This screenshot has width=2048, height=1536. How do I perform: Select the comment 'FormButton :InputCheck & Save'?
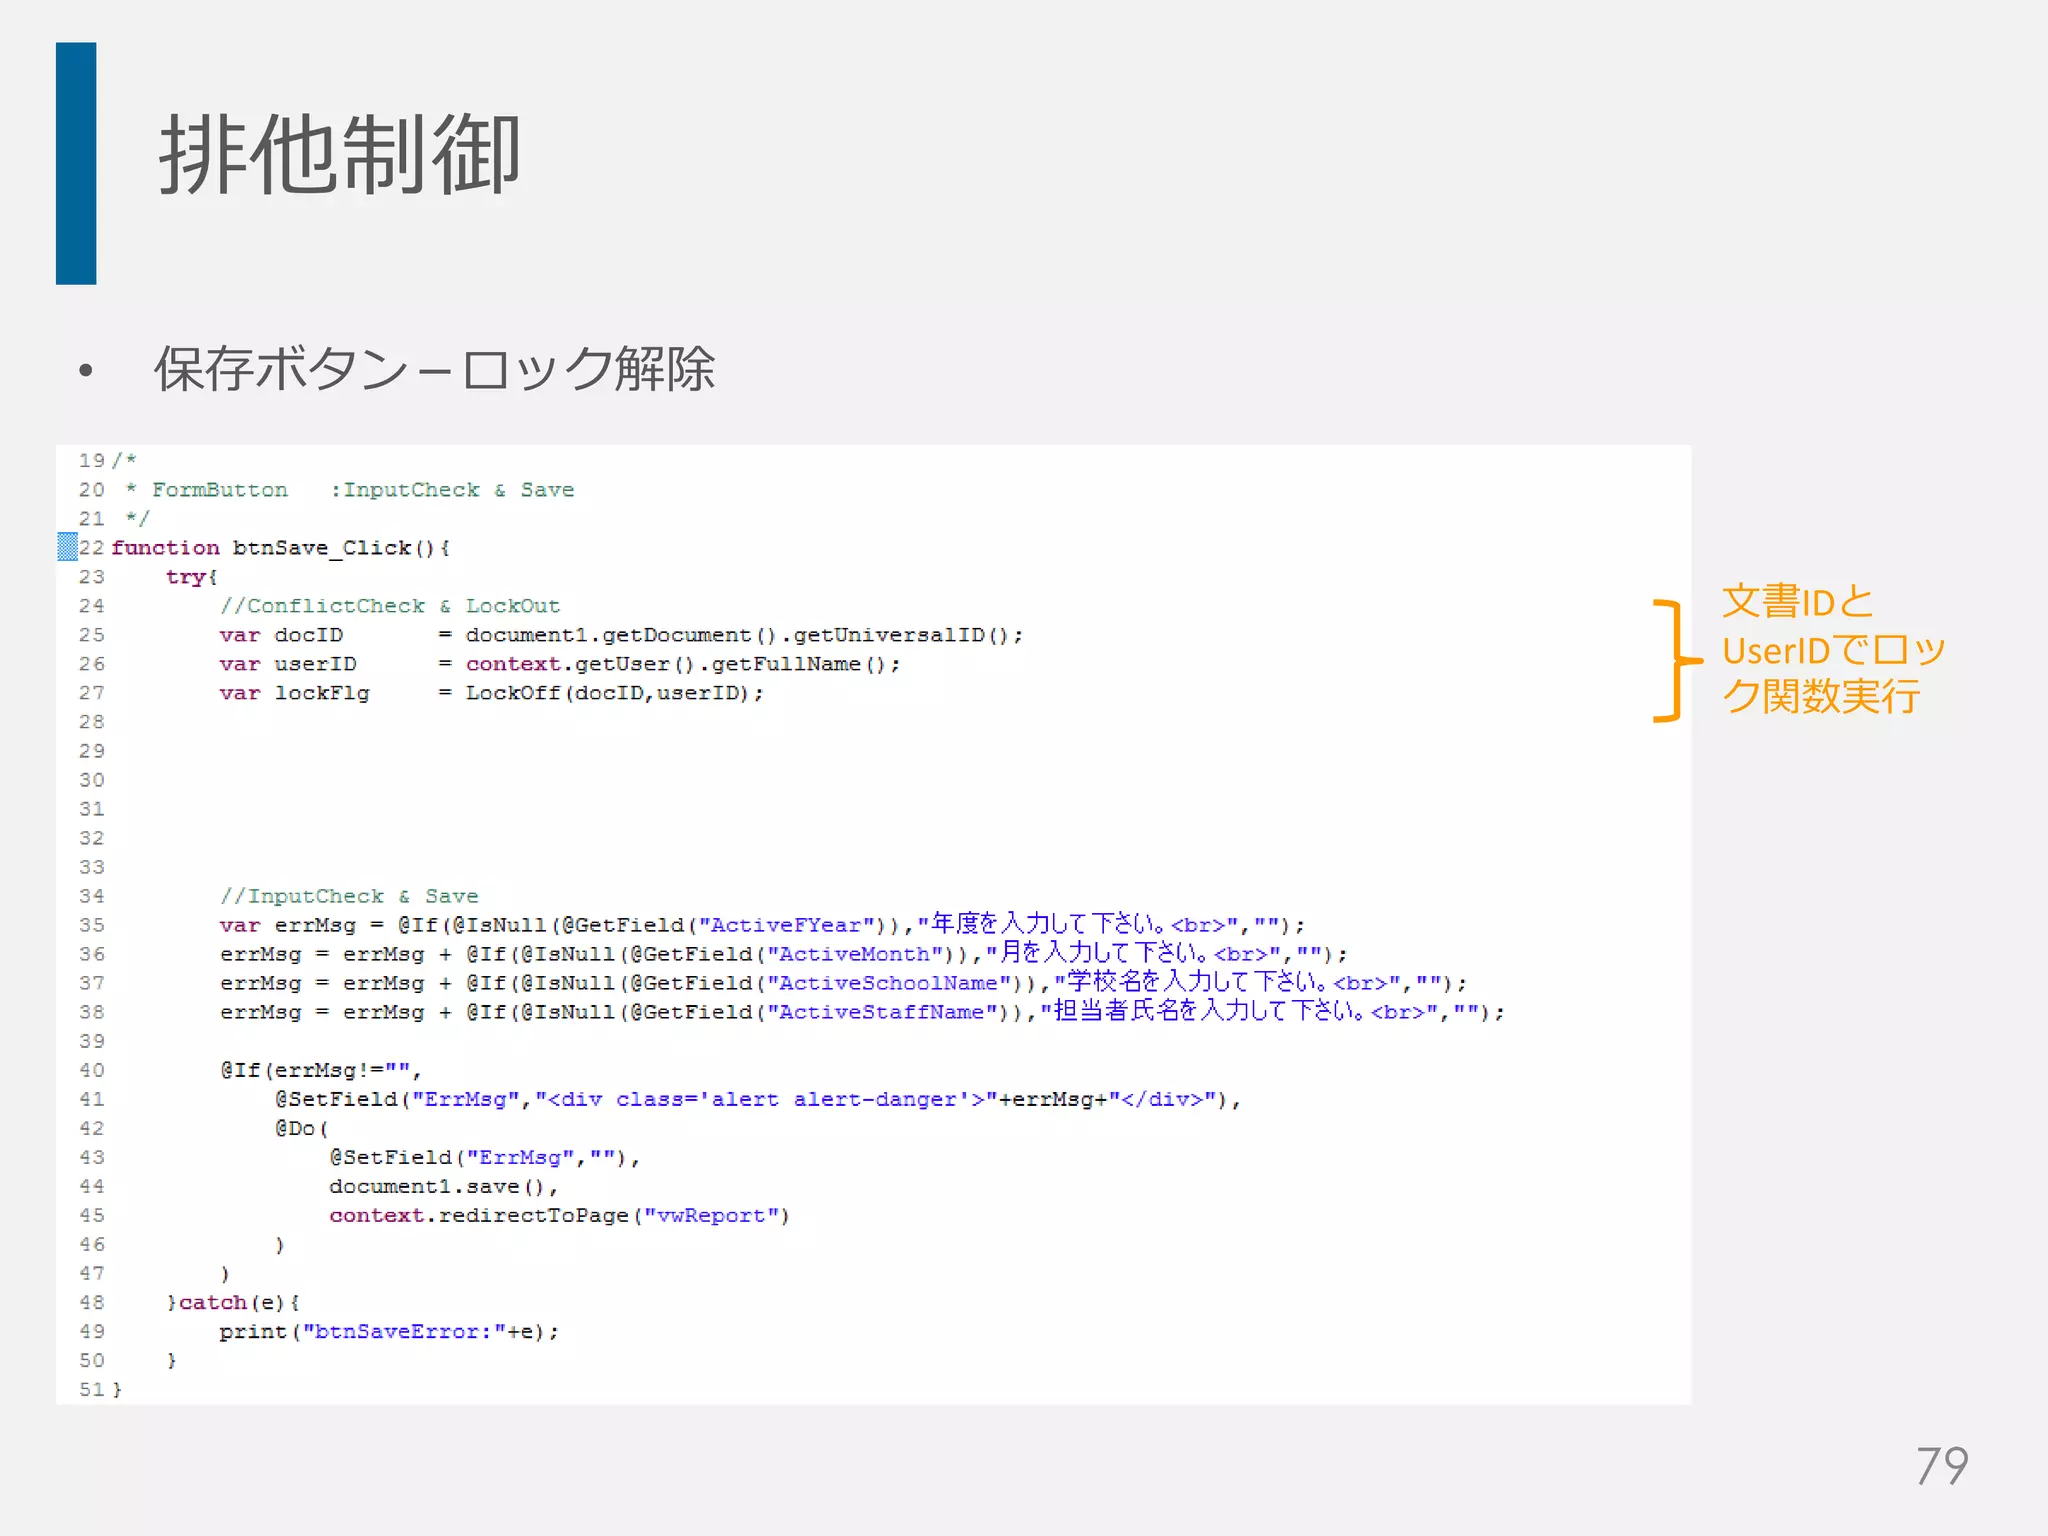click(363, 490)
